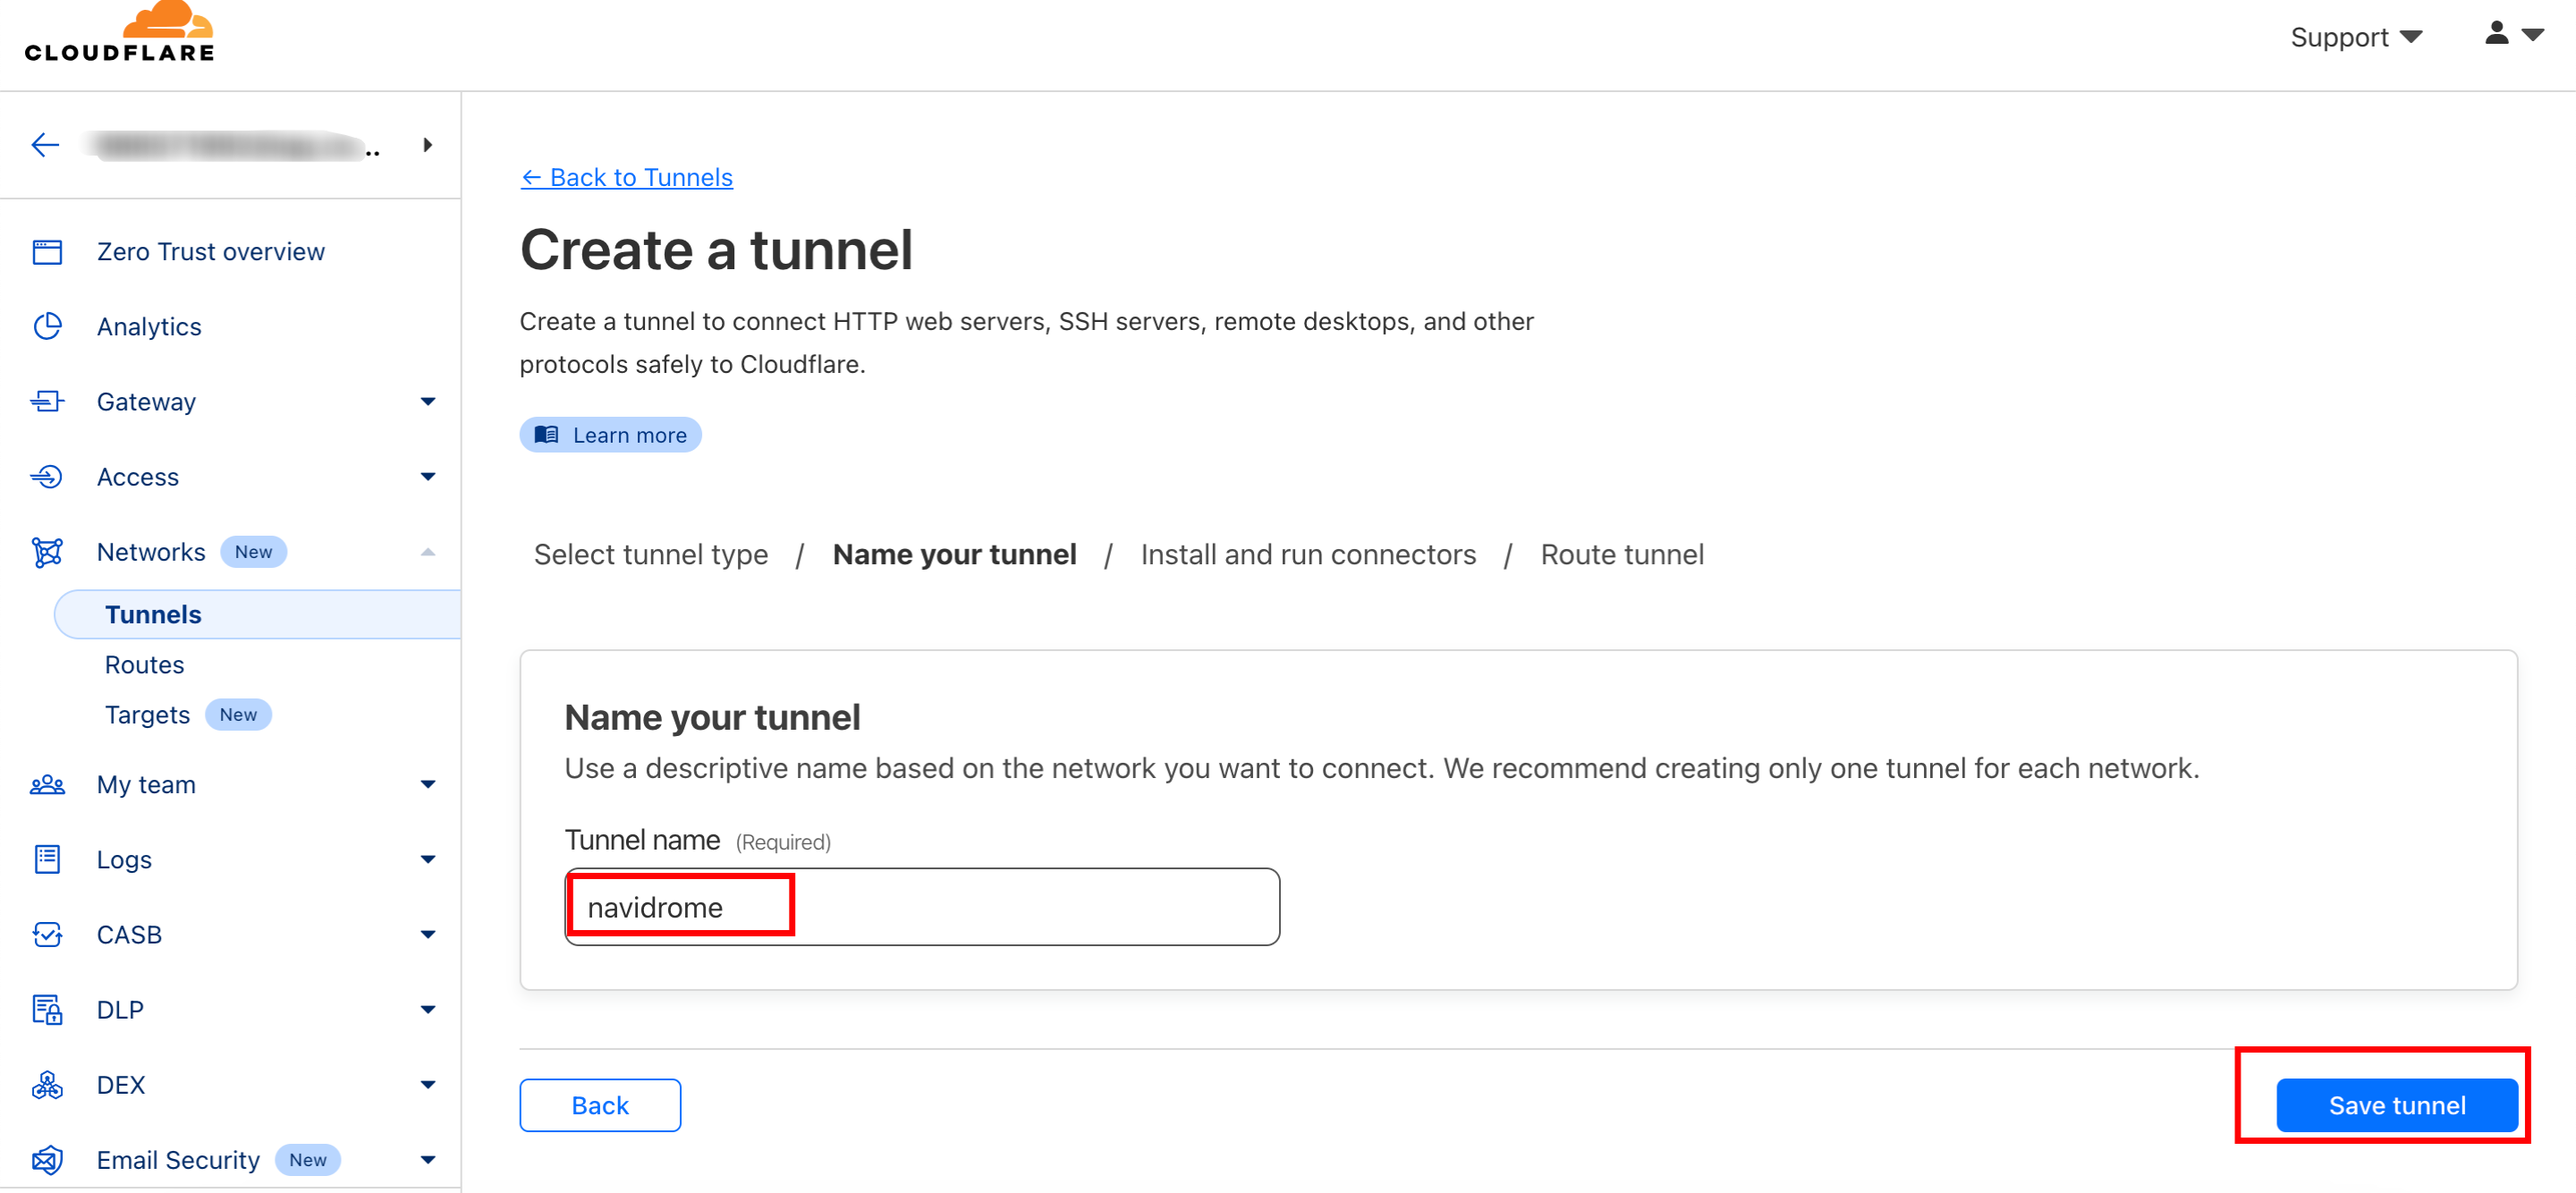Click the back arrow beside account name

coord(45,146)
